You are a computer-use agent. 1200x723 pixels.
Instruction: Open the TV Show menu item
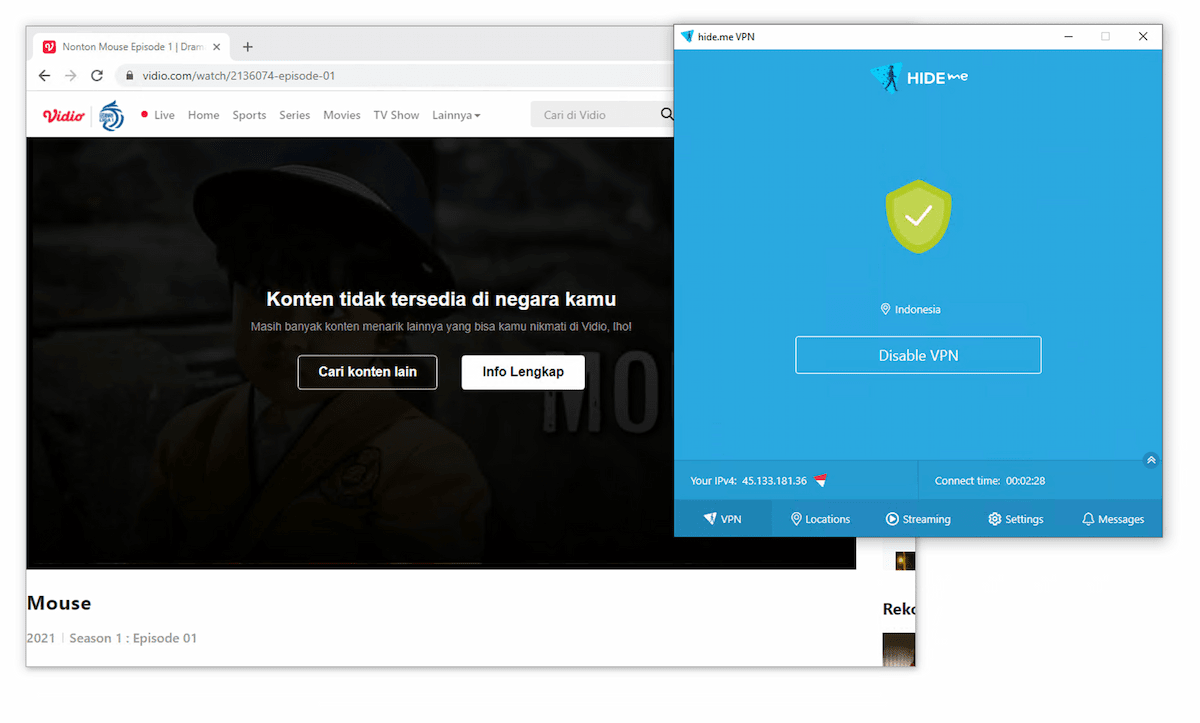click(396, 115)
